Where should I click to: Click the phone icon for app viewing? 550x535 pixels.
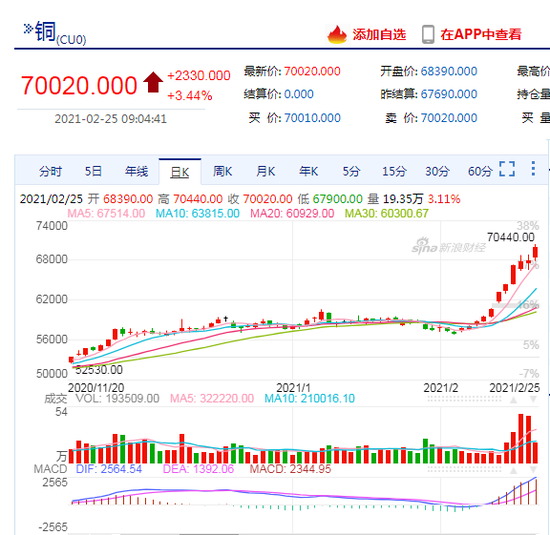click(428, 34)
